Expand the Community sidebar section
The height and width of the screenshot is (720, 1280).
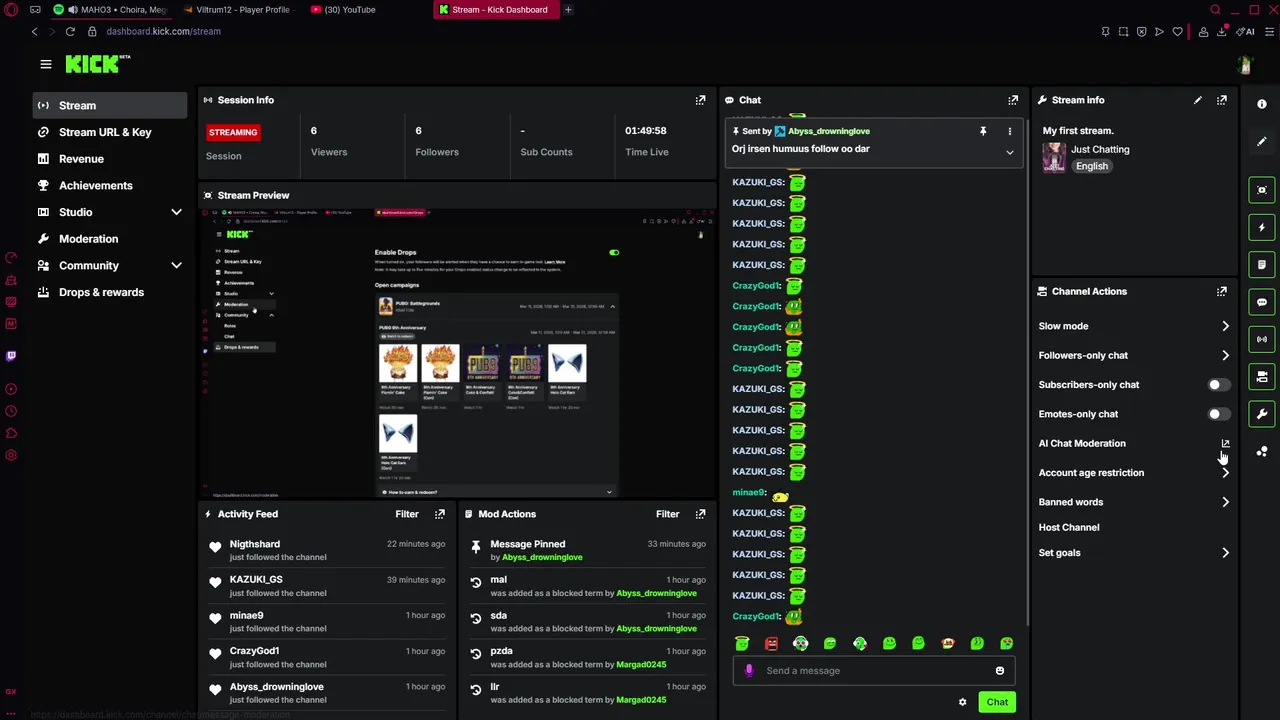pyautogui.click(x=176, y=265)
